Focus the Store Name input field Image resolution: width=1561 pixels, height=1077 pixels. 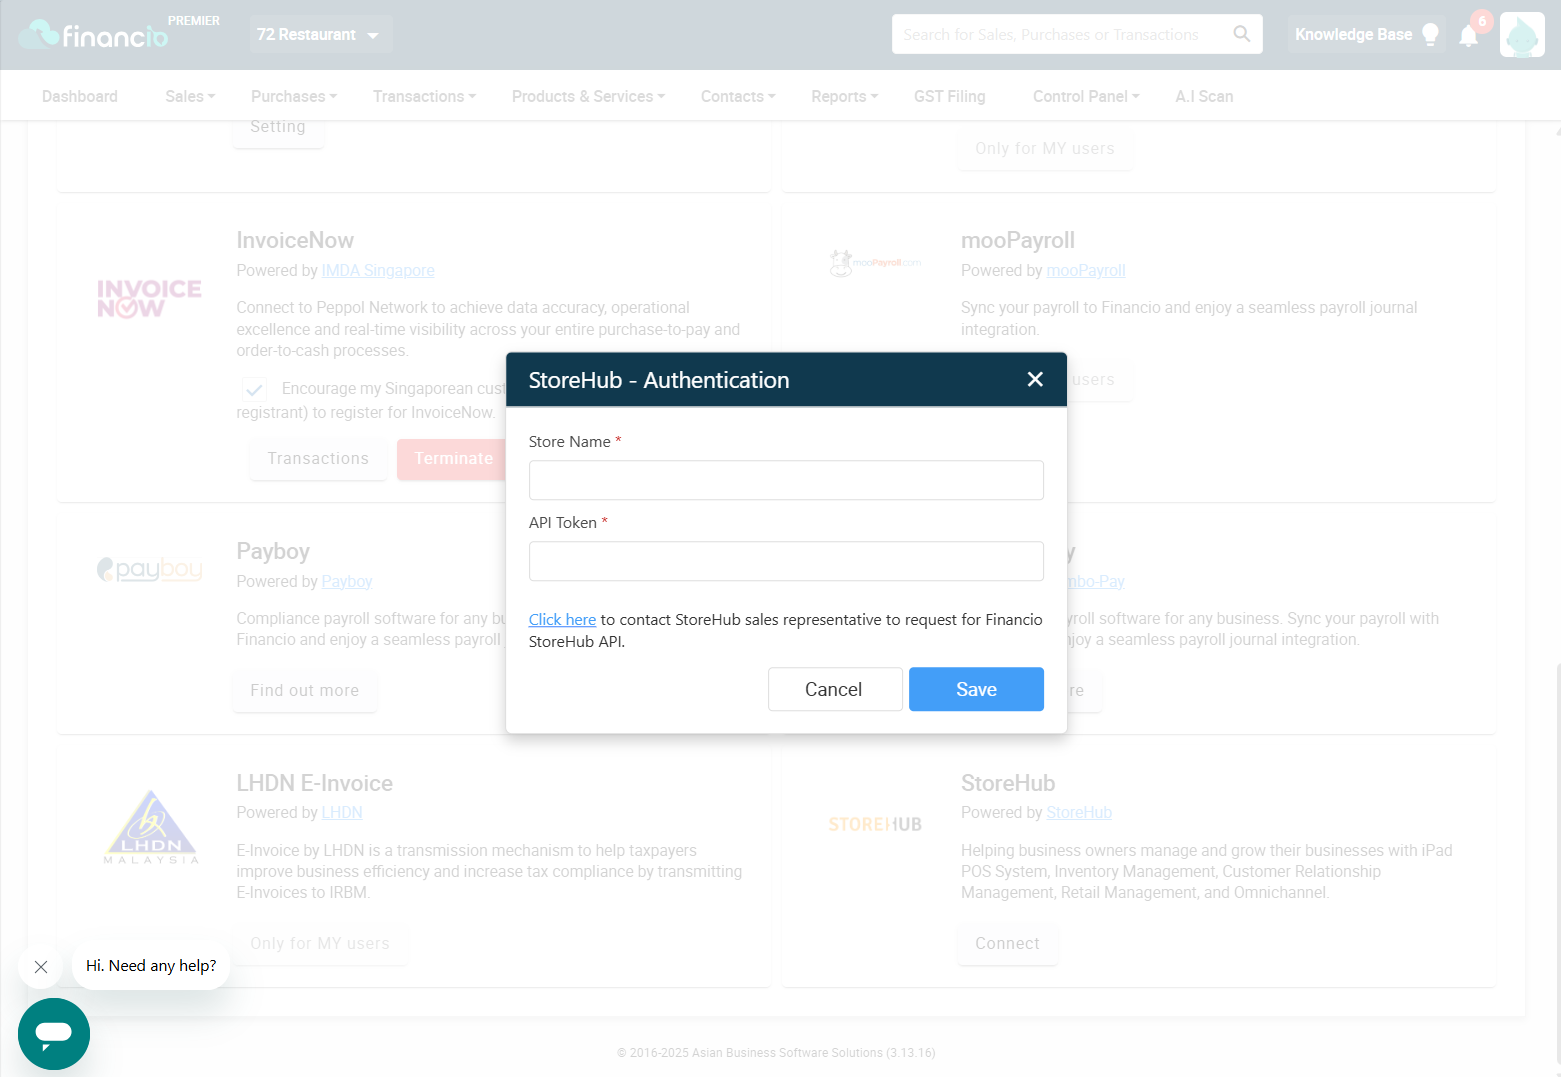pyautogui.click(x=786, y=480)
